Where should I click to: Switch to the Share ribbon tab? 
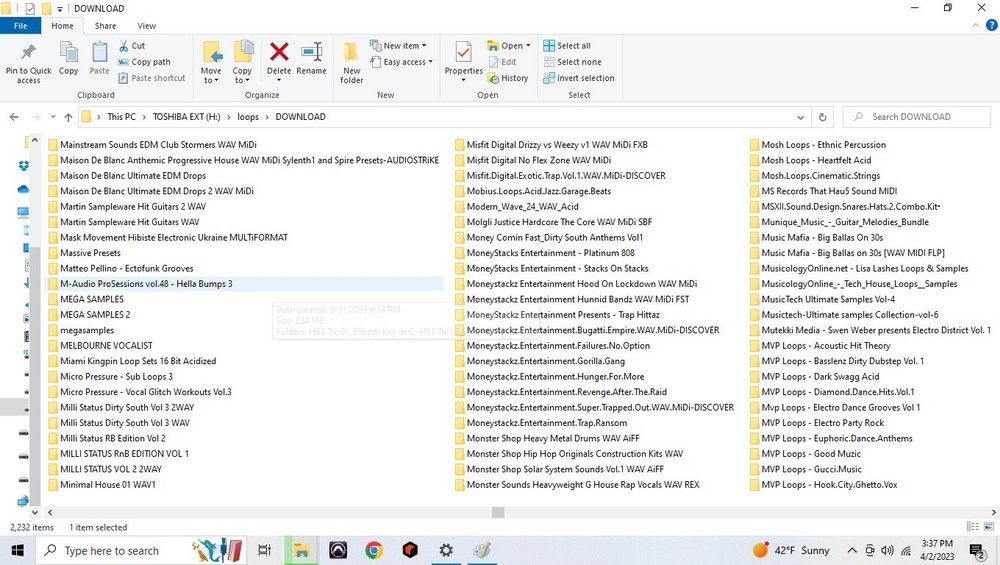pyautogui.click(x=105, y=26)
